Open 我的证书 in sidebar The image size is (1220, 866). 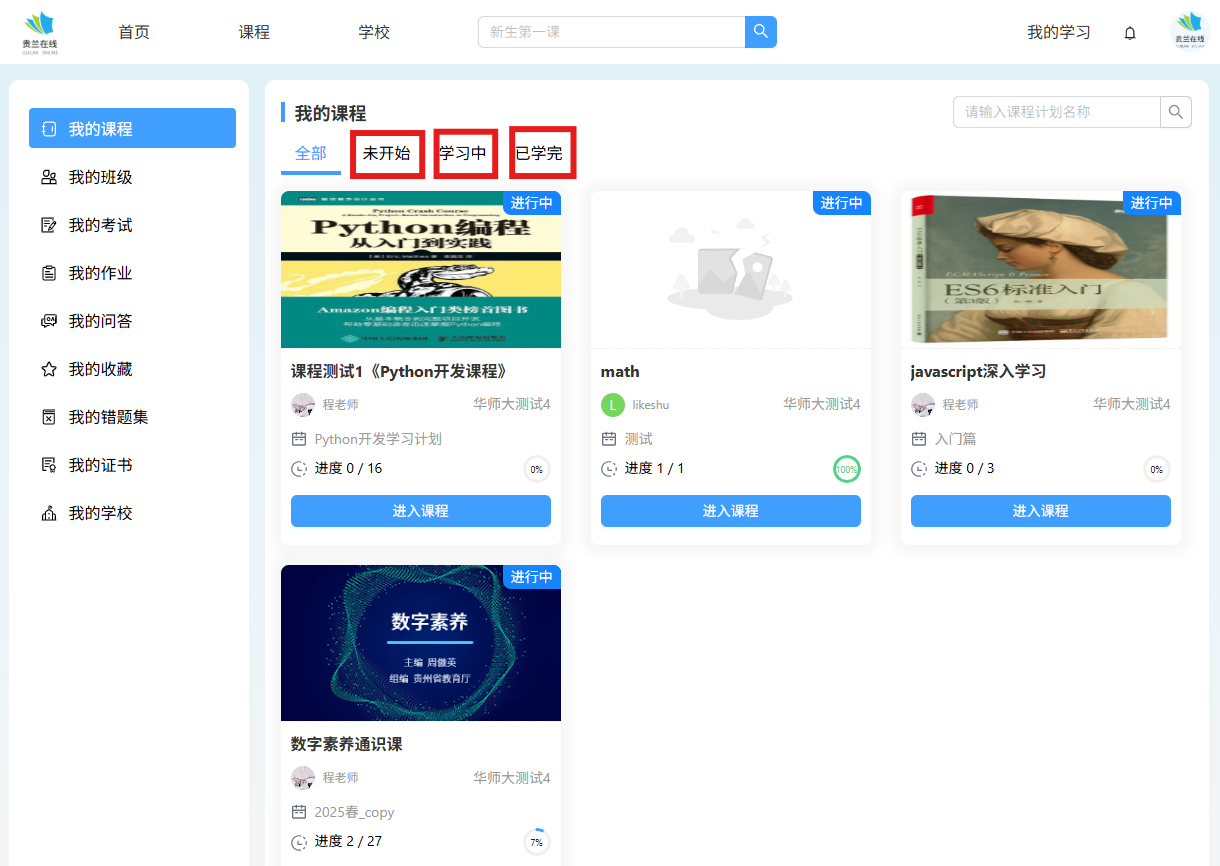click(x=100, y=465)
